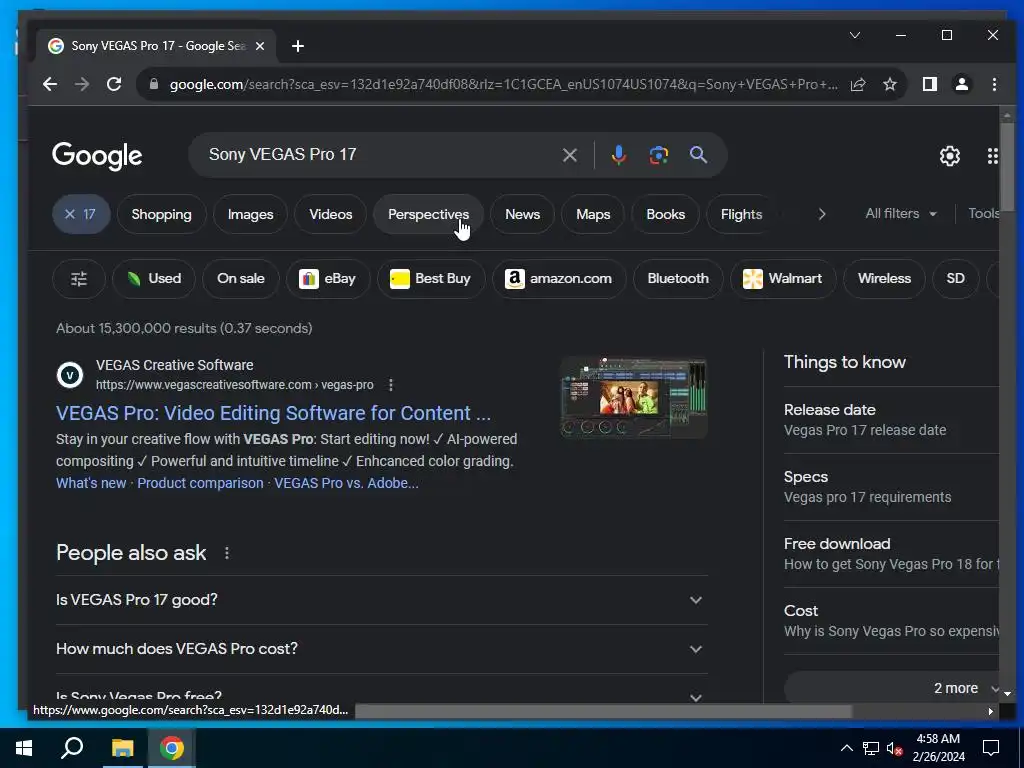Open Release date in Things to know

tap(891, 420)
